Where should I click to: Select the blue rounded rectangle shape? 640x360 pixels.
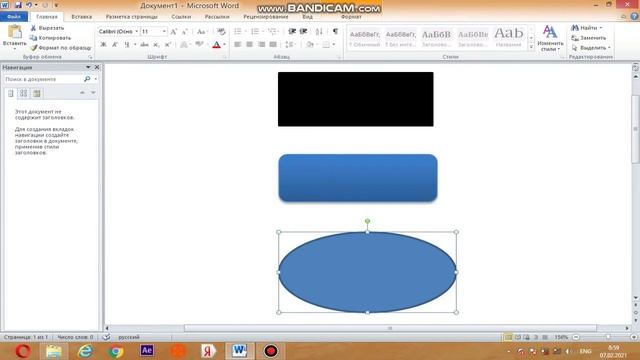[x=358, y=178]
